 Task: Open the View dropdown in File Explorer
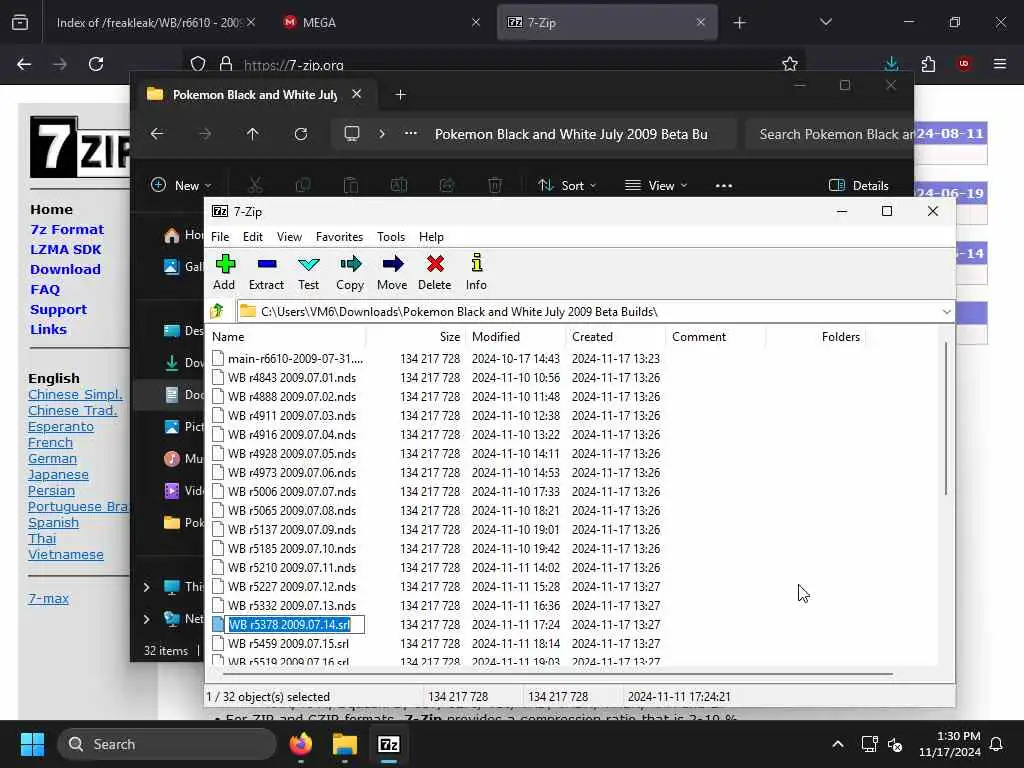click(x=656, y=185)
